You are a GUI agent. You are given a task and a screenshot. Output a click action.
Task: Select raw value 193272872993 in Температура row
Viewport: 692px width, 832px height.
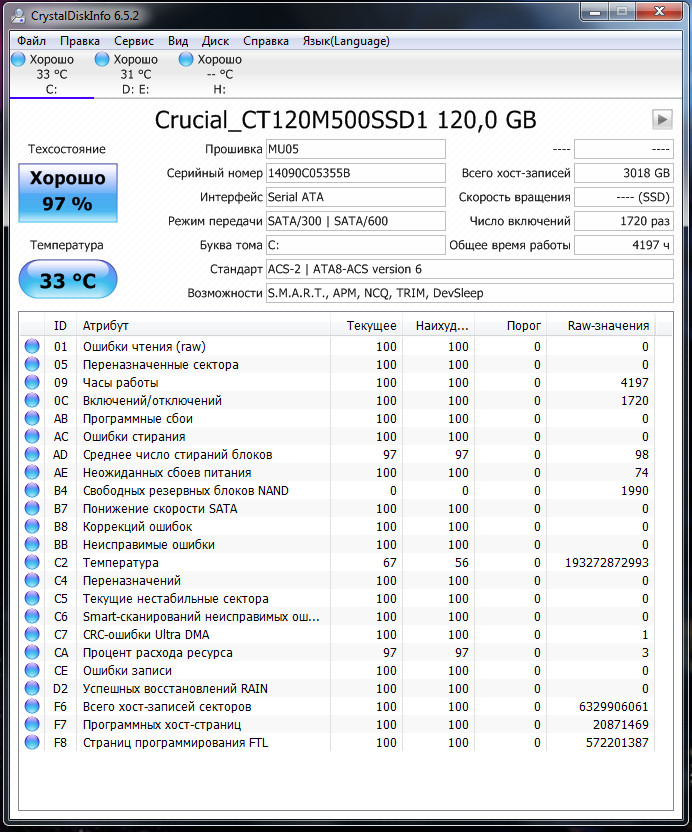[607, 562]
